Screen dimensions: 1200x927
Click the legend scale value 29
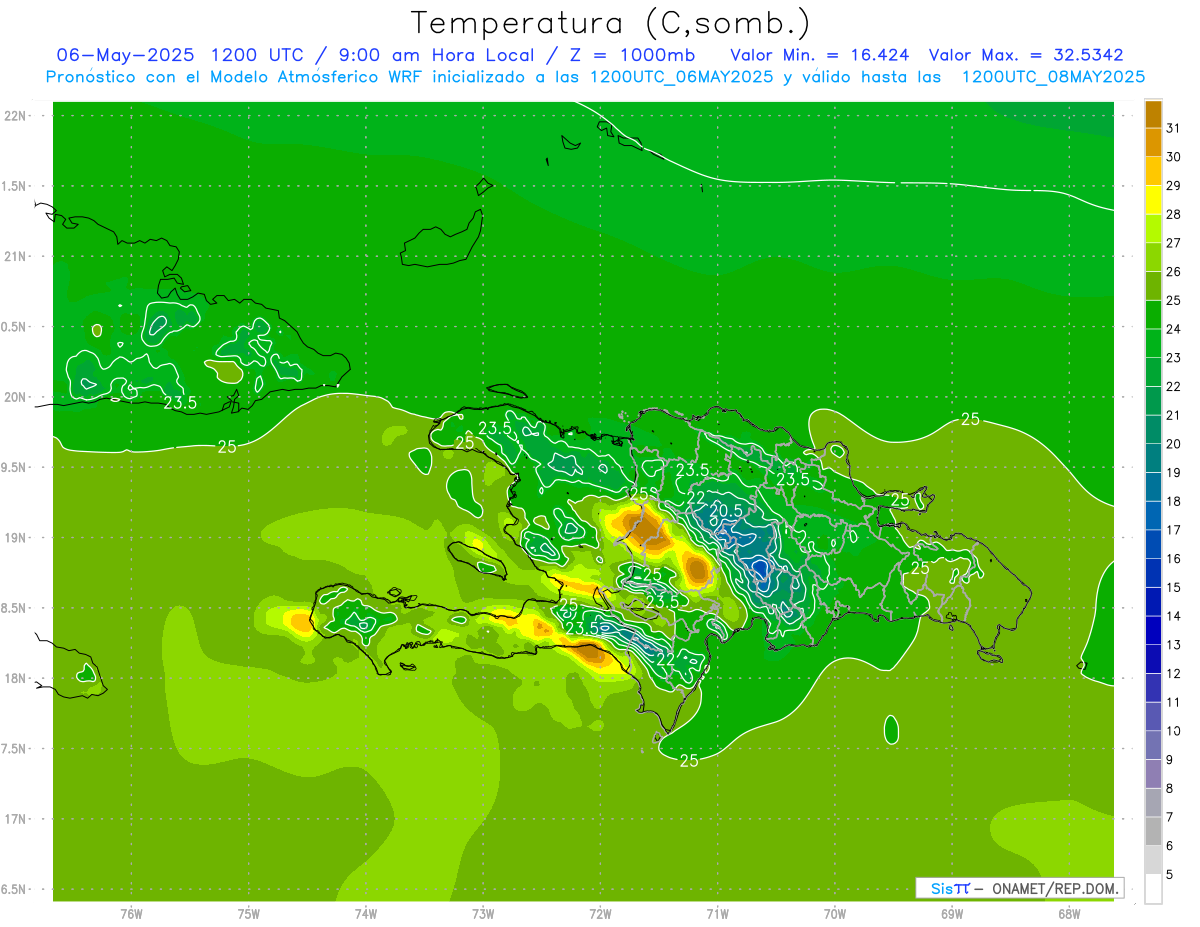tap(1173, 186)
